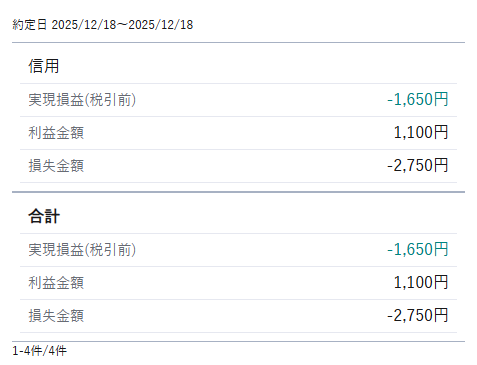Viewport: 477px width, 365px height.
Task: Click 実現損益(税引前) label under 信用
Action: pos(82,100)
